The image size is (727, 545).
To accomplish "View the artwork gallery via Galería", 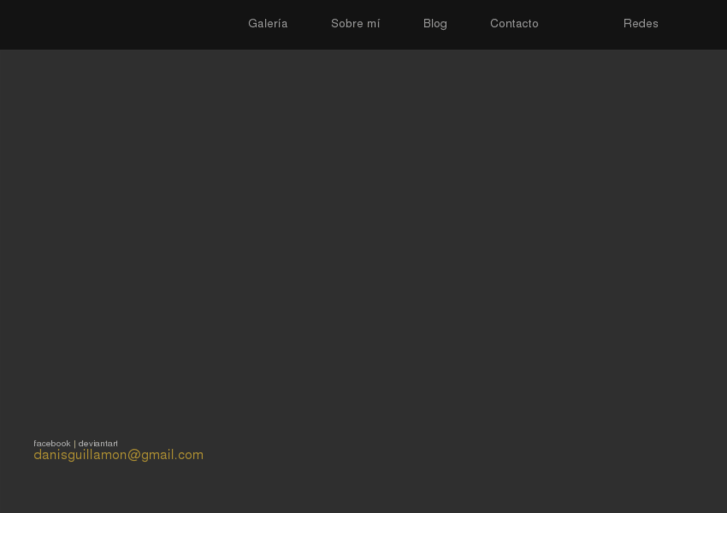I will (x=267, y=24).
